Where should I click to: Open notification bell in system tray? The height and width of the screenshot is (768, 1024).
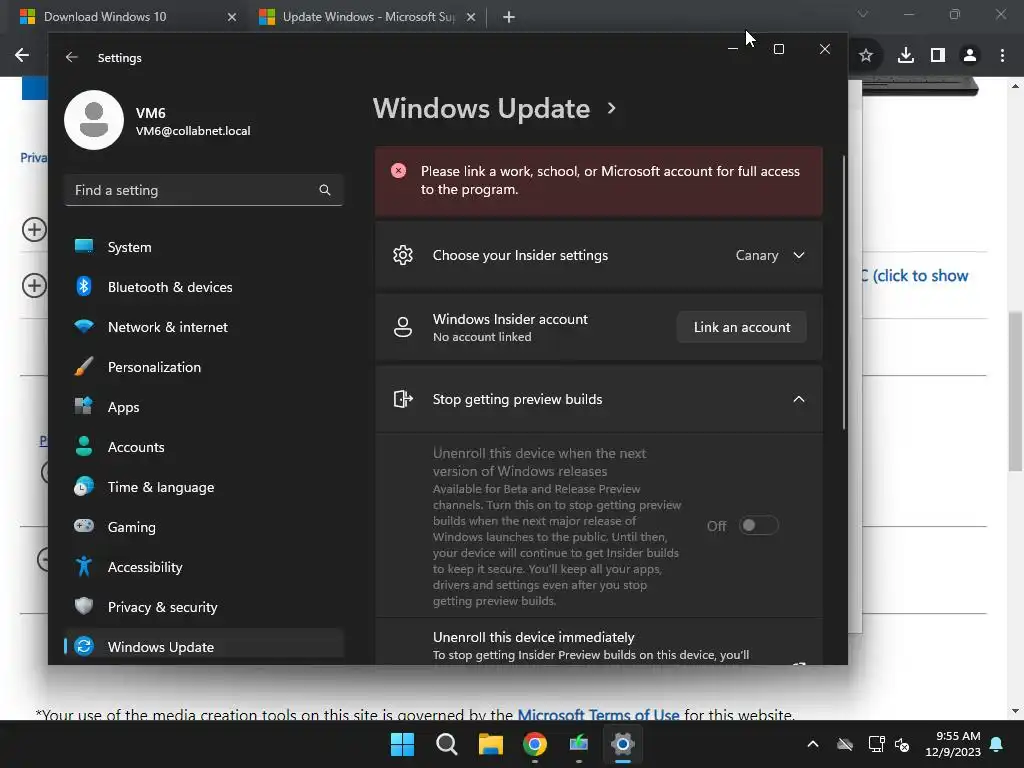pos(997,744)
